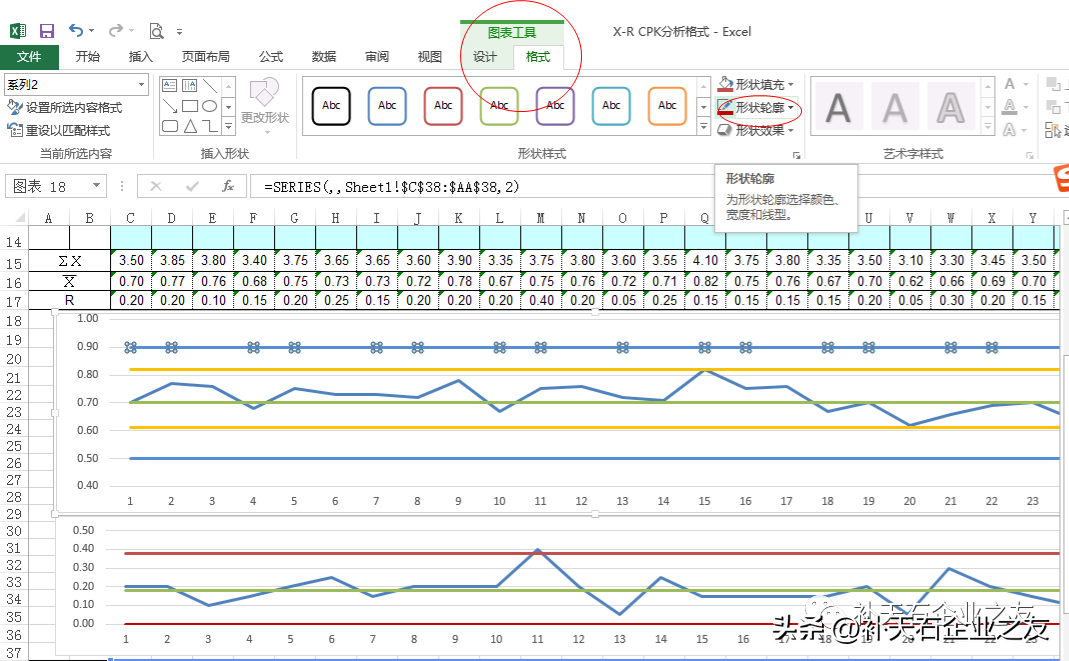Select the first WordArt style A
The image size is (1069, 661).
tap(838, 107)
